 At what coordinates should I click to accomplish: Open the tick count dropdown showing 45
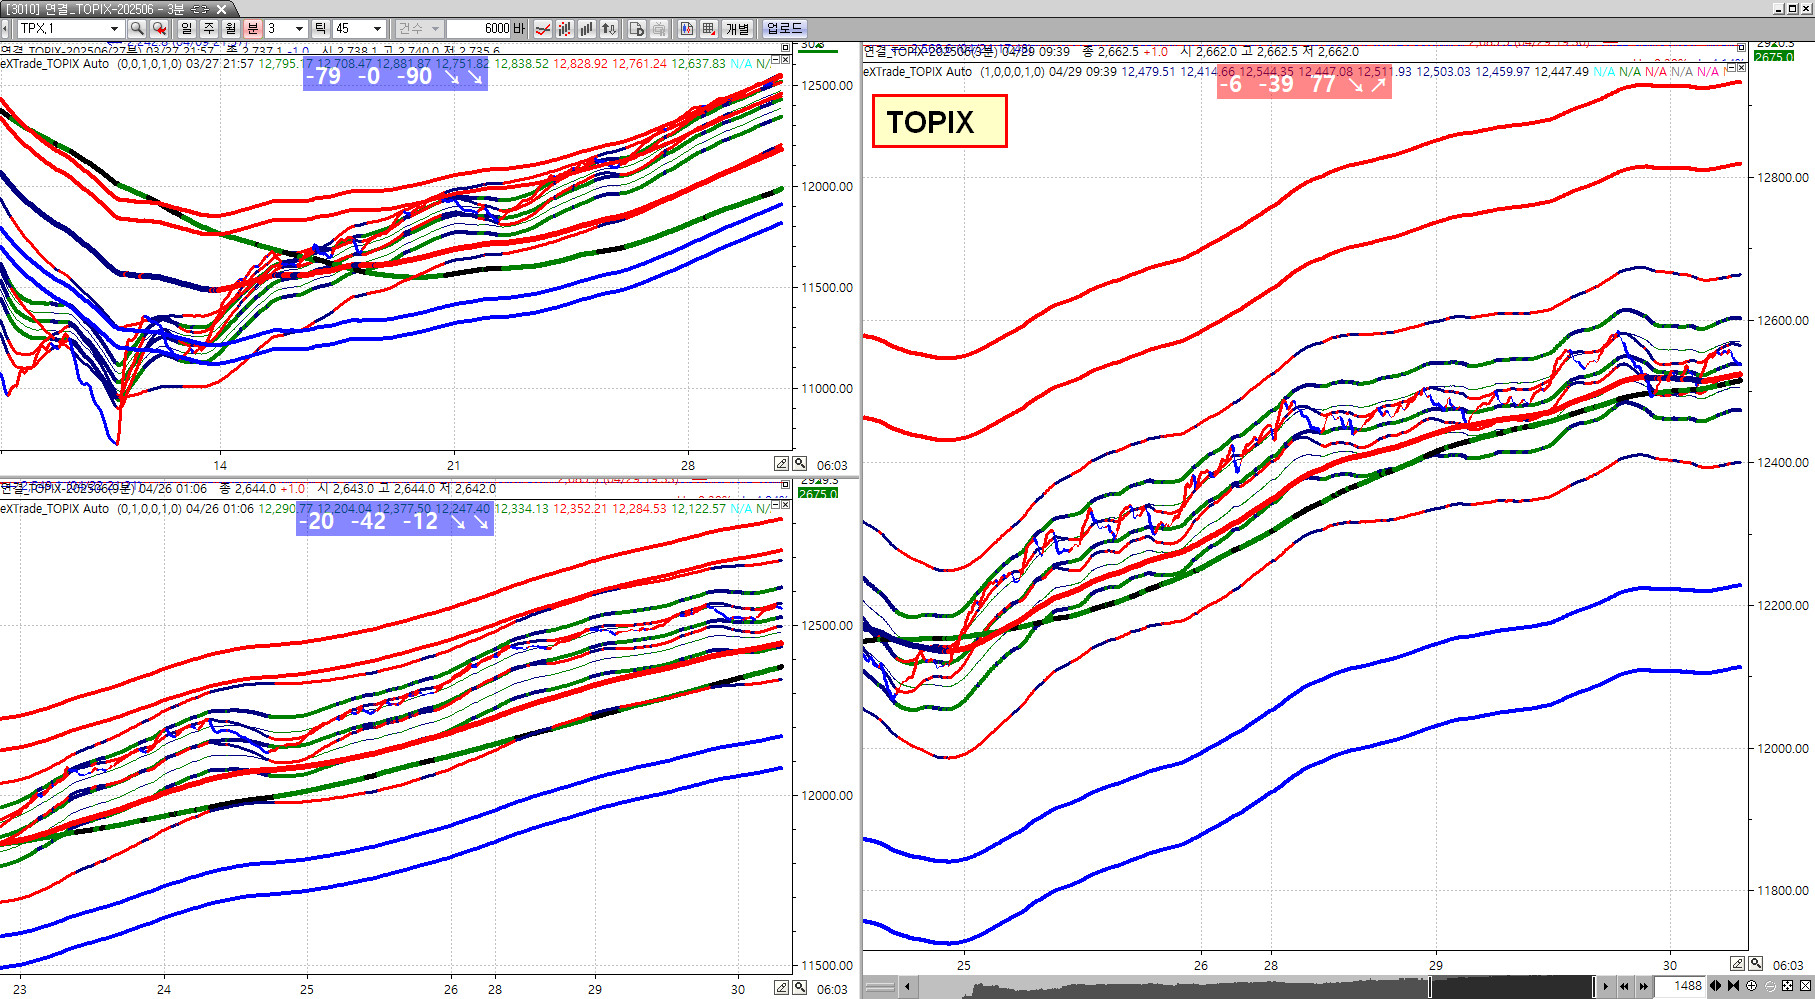pyautogui.click(x=377, y=29)
